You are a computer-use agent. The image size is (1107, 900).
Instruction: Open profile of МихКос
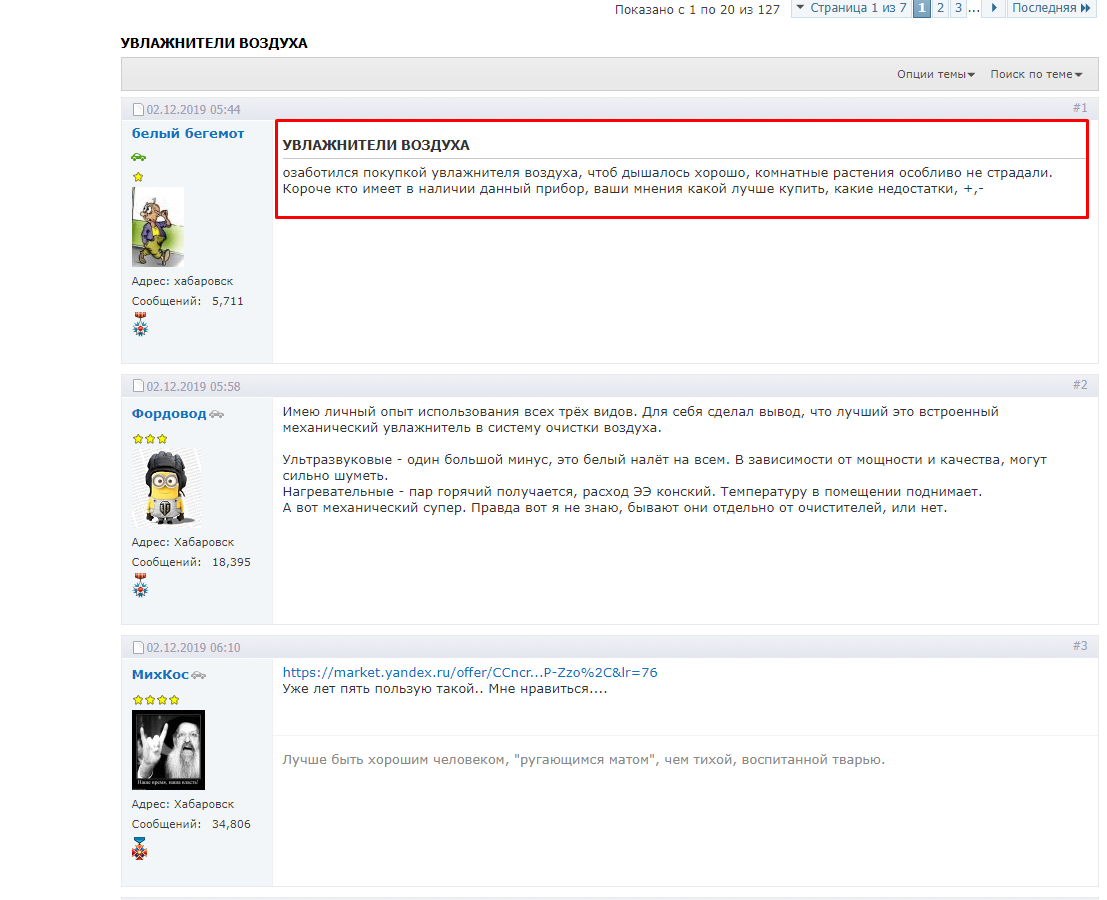[x=160, y=675]
